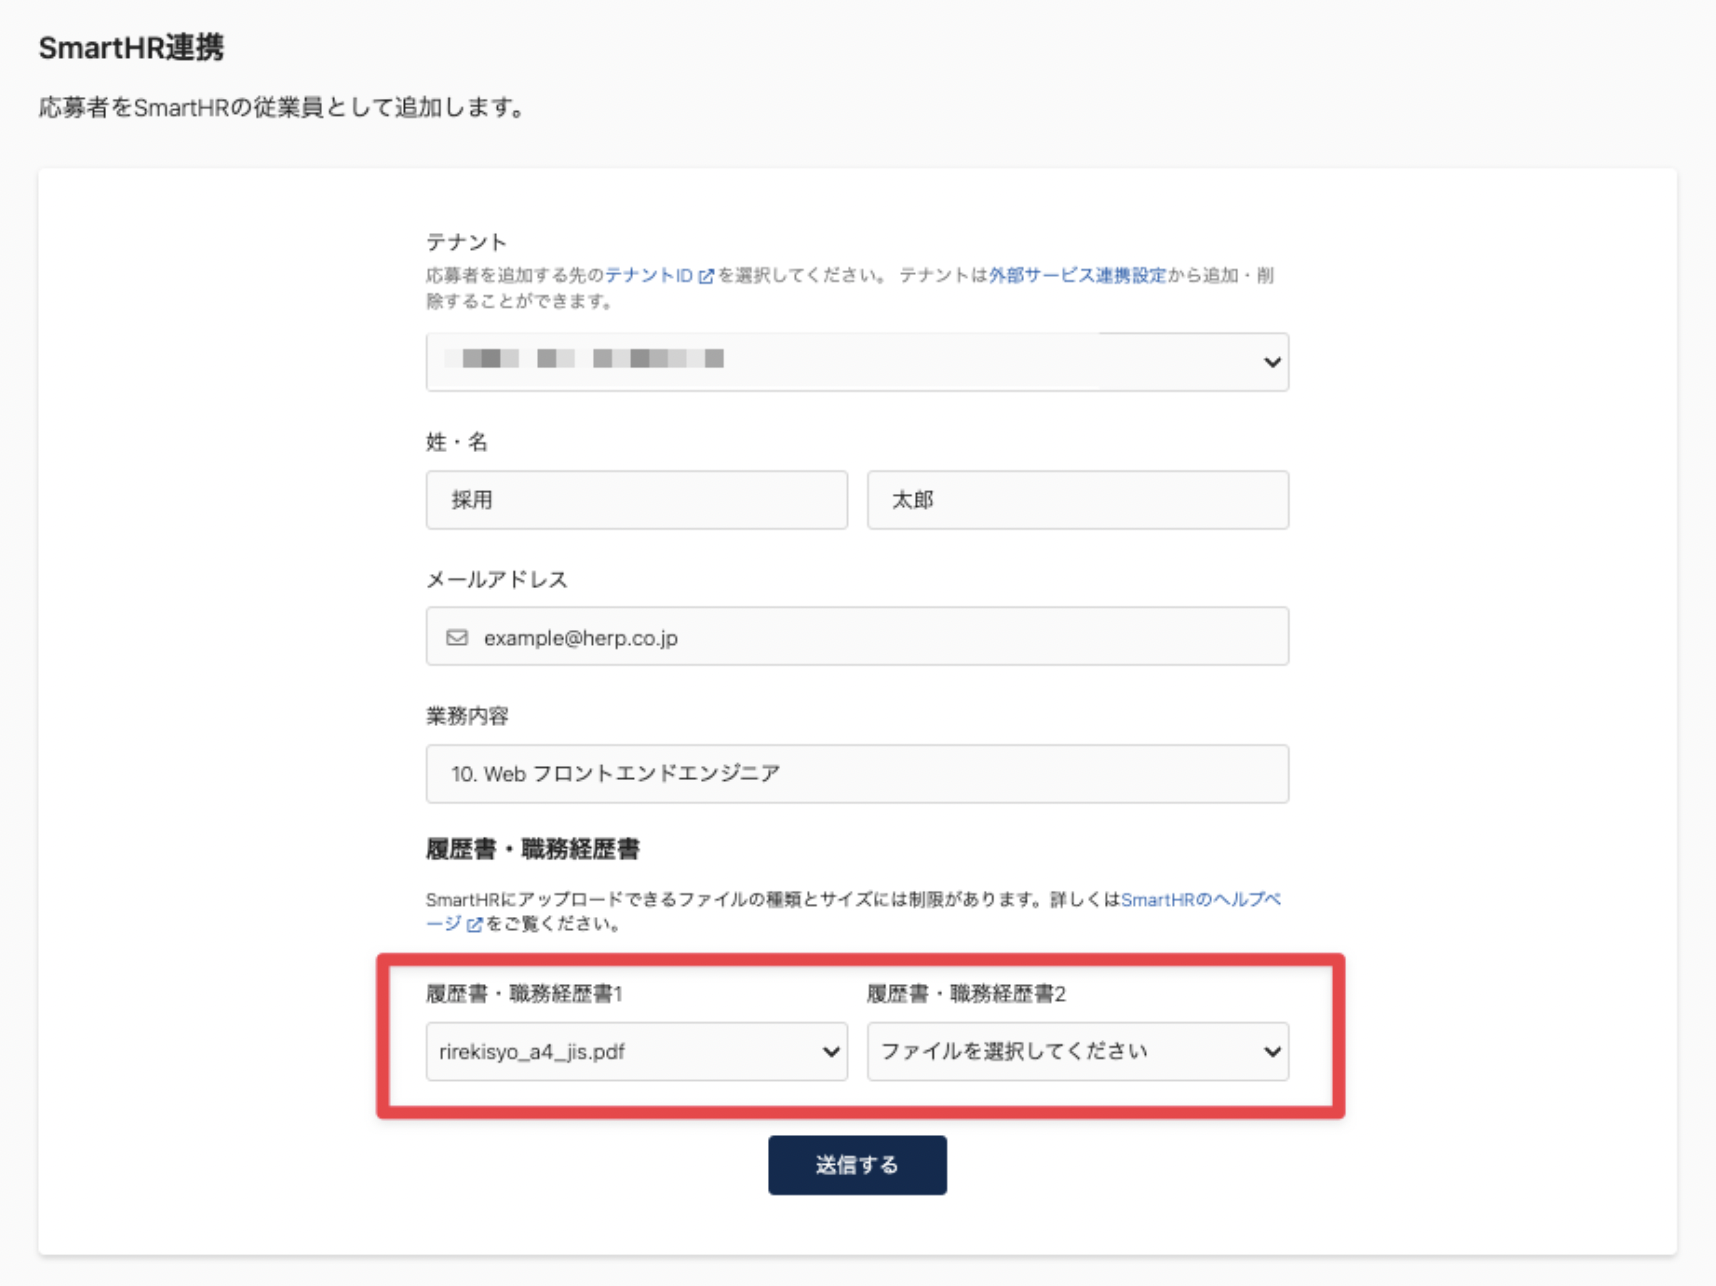This screenshot has width=1716, height=1286.
Task: Click the テナント field label
Action: tap(467, 242)
